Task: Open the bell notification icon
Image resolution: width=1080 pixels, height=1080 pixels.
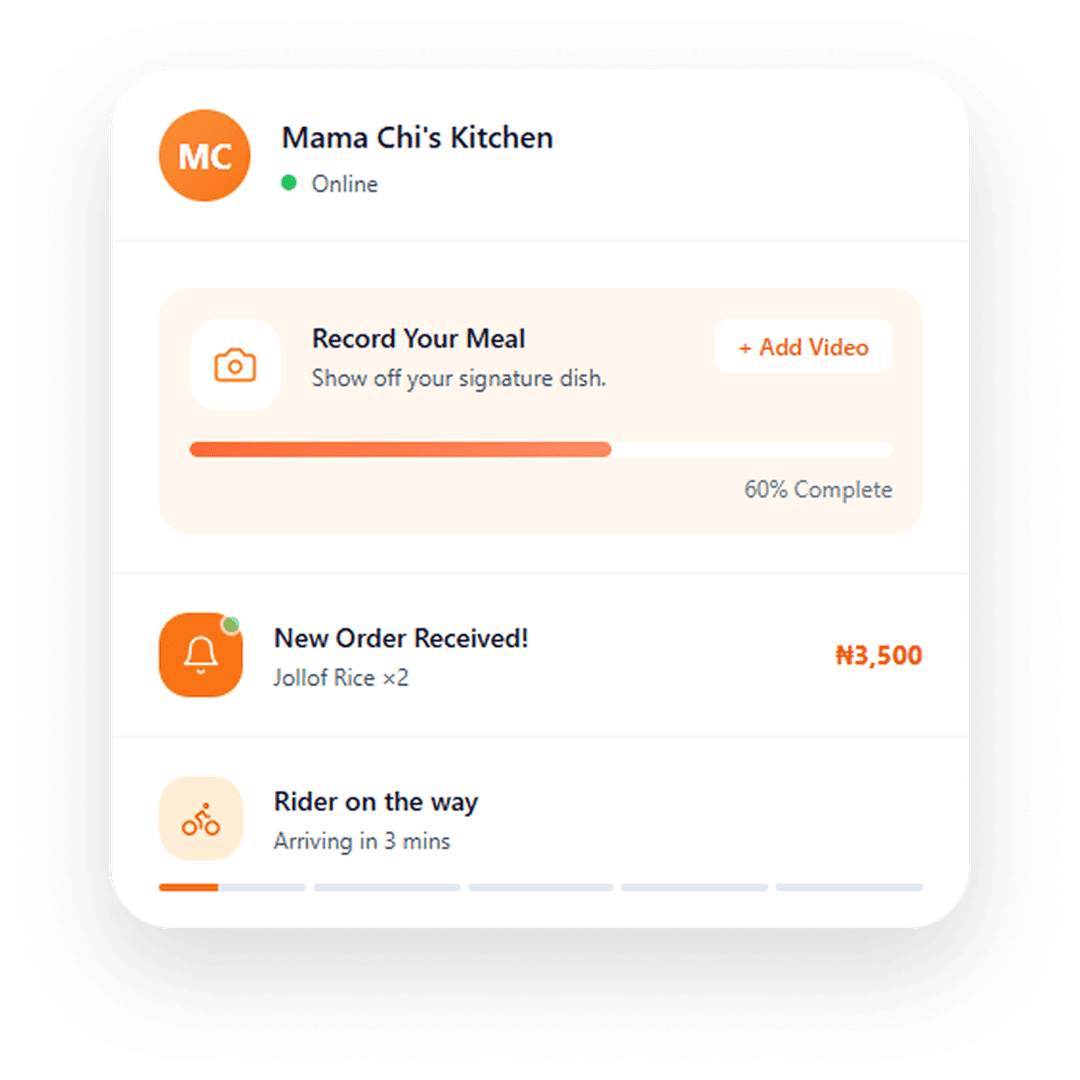Action: 200,654
